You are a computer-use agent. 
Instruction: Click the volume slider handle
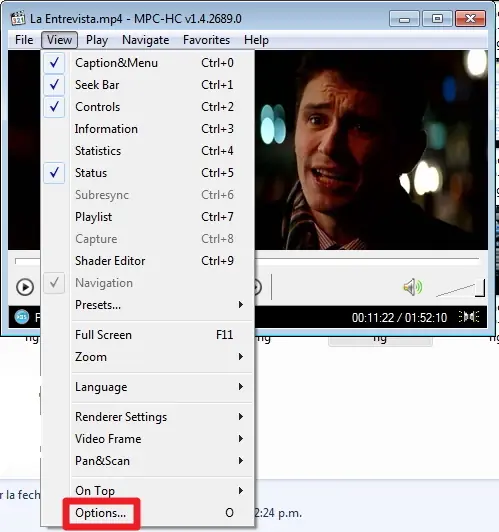[x=480, y=288]
